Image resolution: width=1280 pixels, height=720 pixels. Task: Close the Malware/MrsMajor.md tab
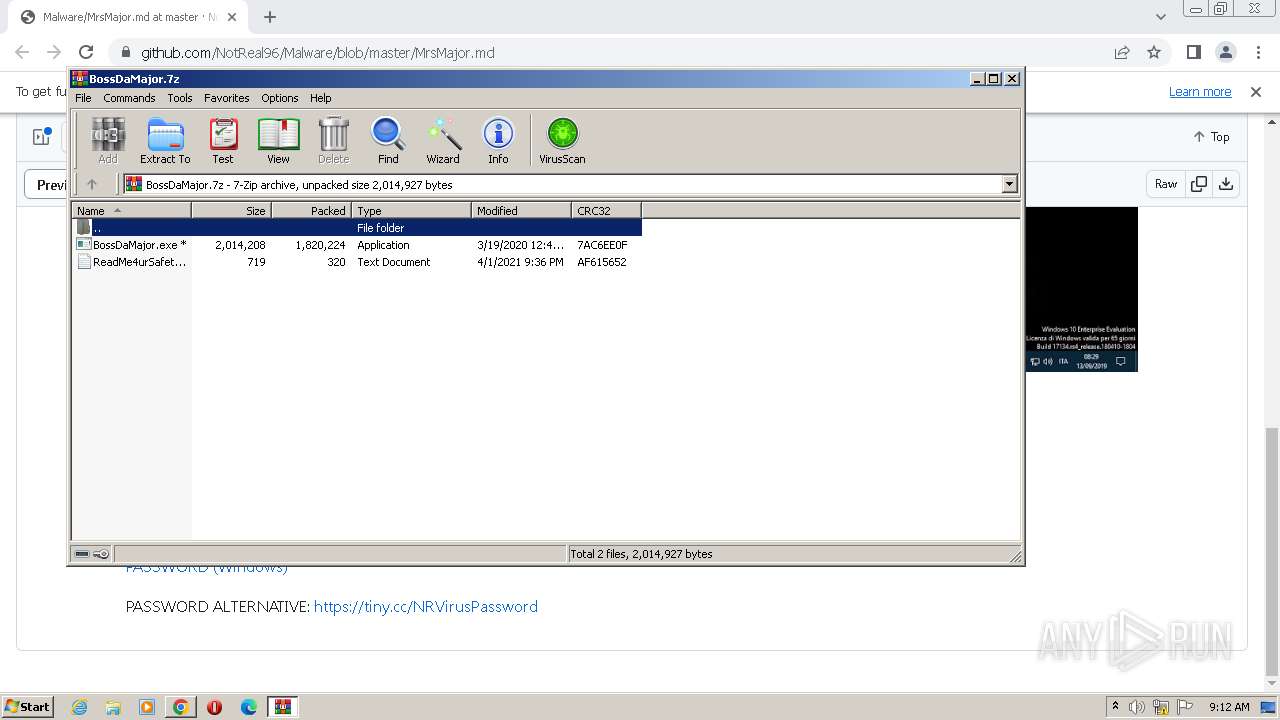231,17
